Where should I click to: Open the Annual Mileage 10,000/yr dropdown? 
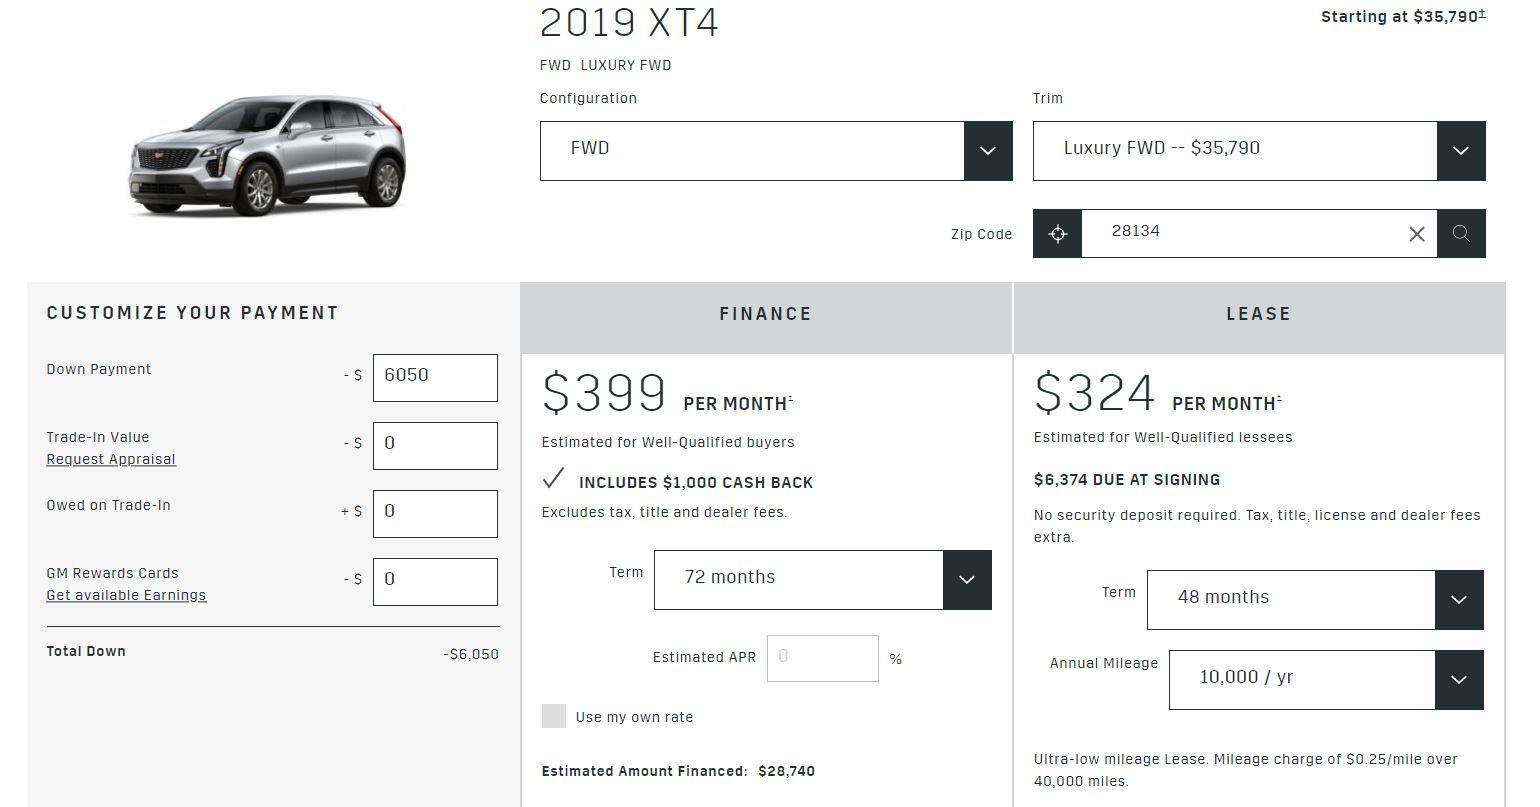pyautogui.click(x=1459, y=679)
